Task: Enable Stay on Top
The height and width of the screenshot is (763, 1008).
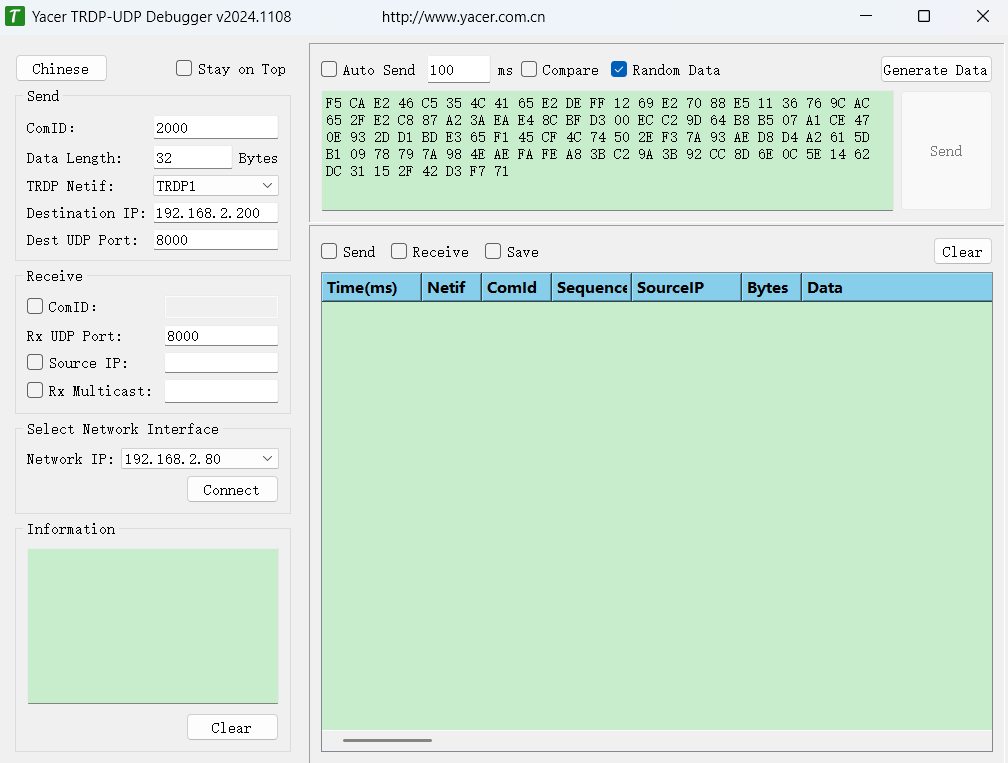Action: 184,69
